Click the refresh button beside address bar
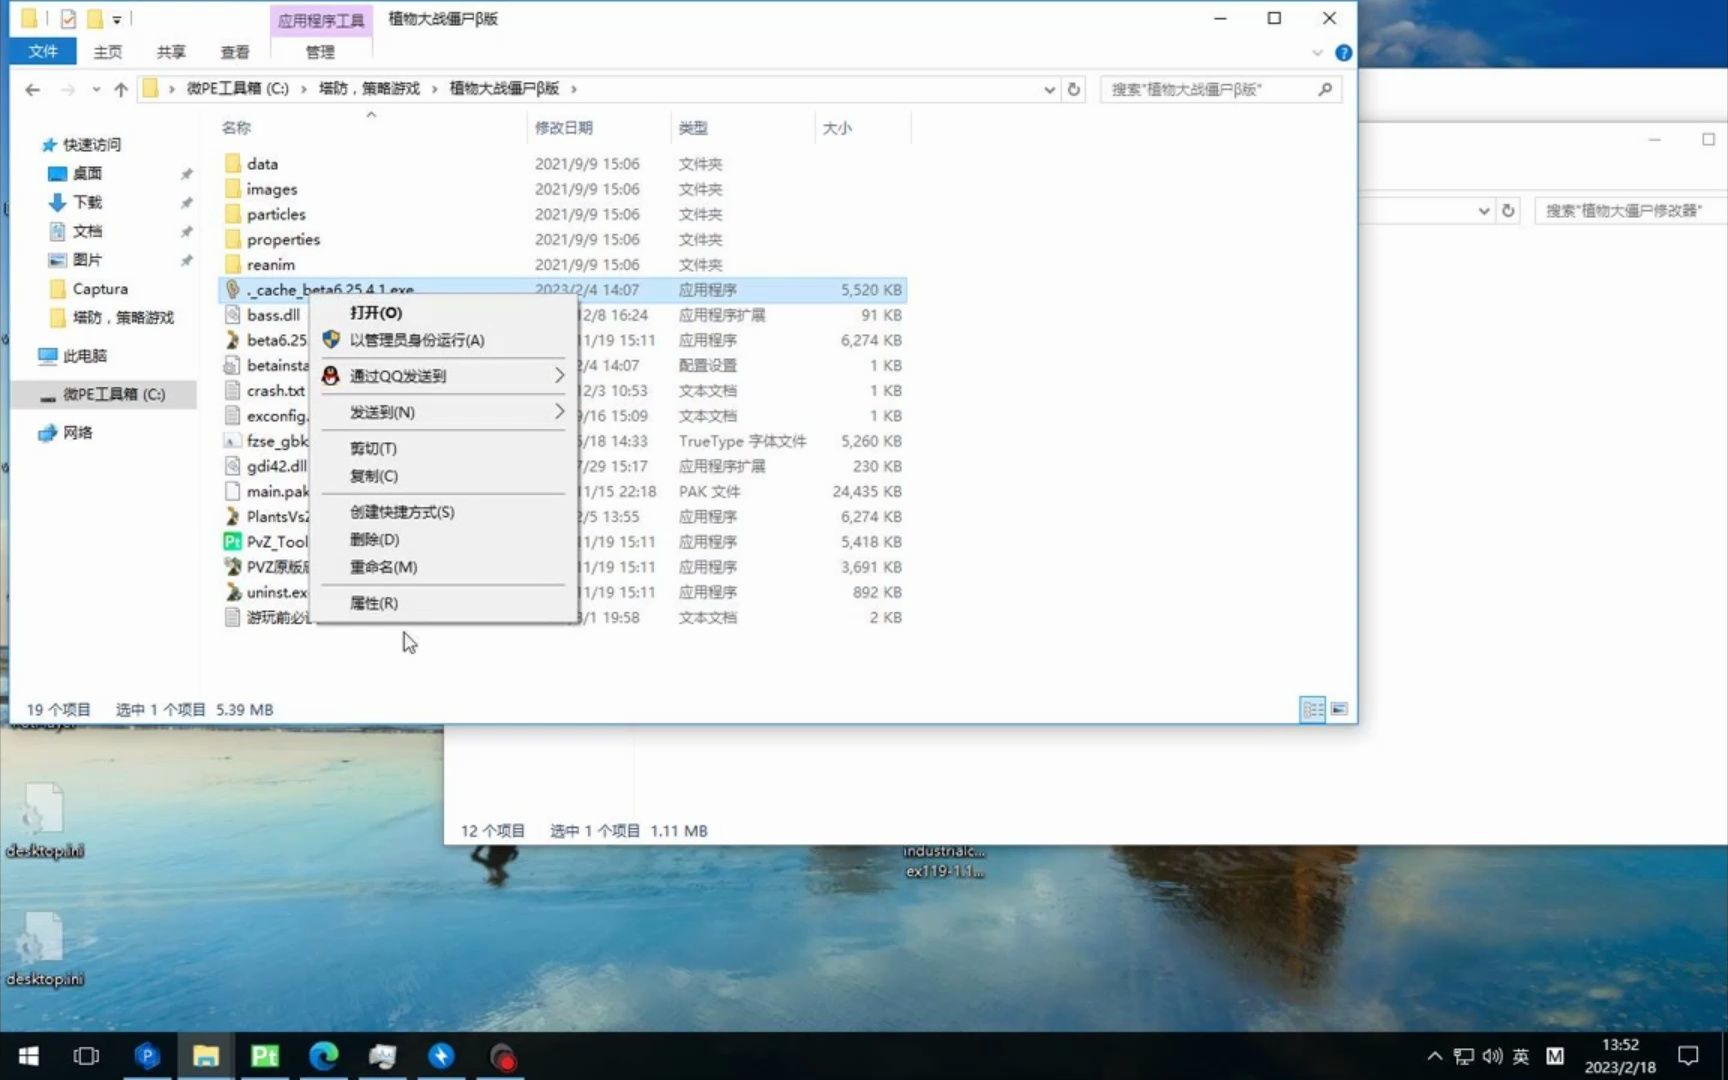 click(x=1074, y=89)
